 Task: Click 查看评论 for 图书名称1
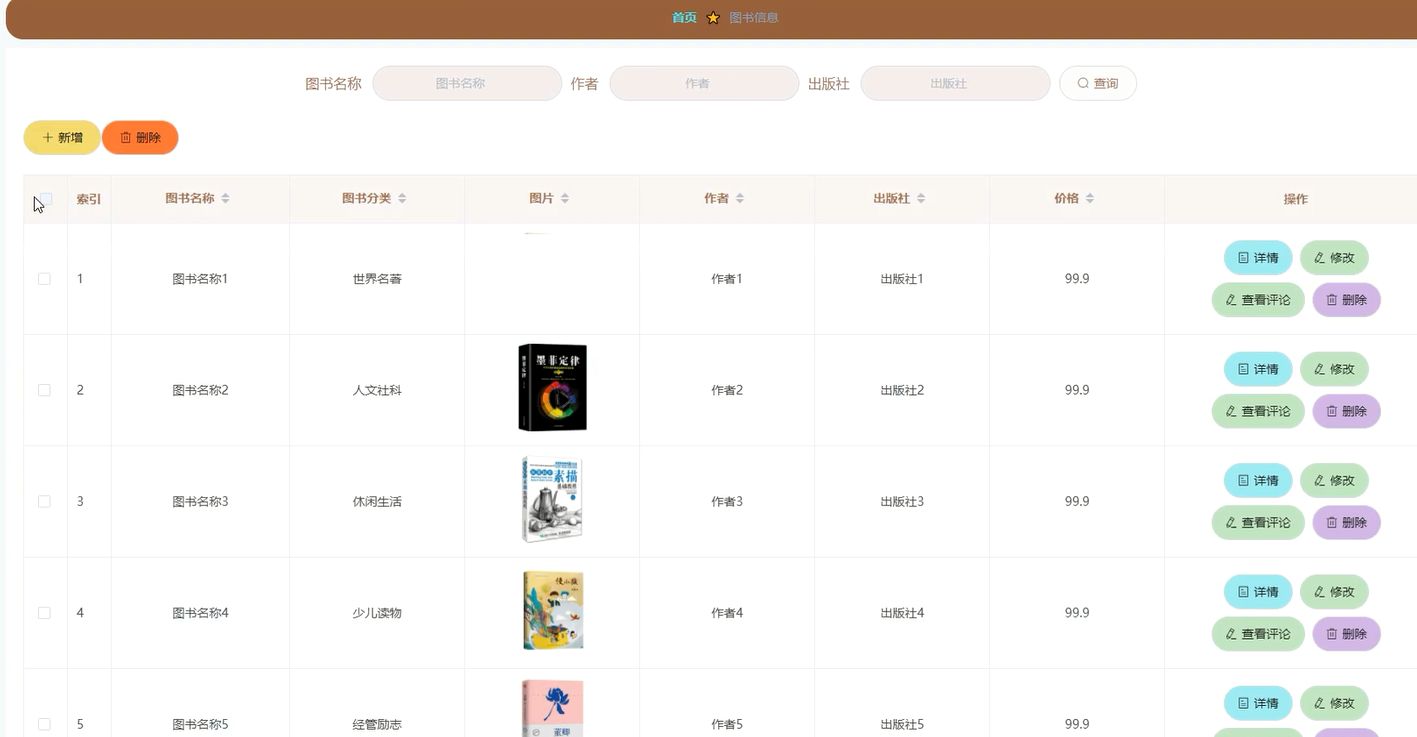(1258, 300)
